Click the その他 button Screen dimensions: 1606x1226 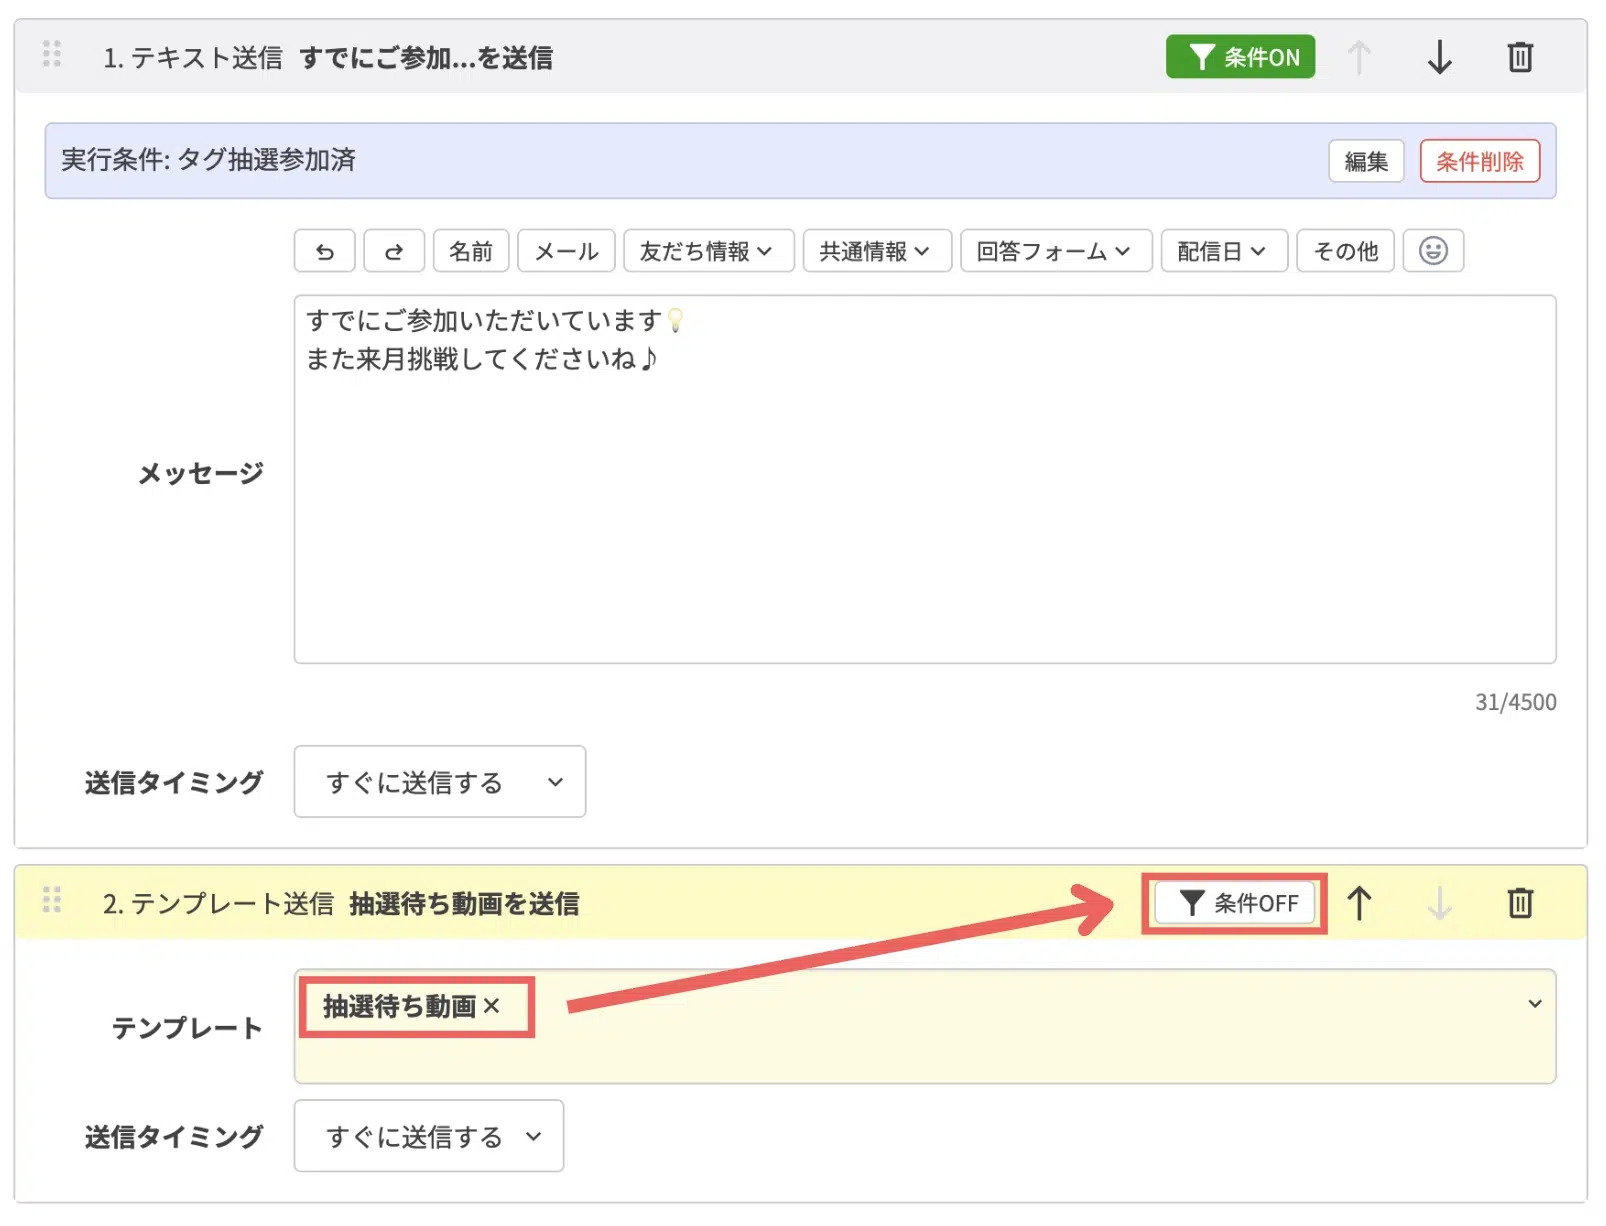tap(1345, 251)
